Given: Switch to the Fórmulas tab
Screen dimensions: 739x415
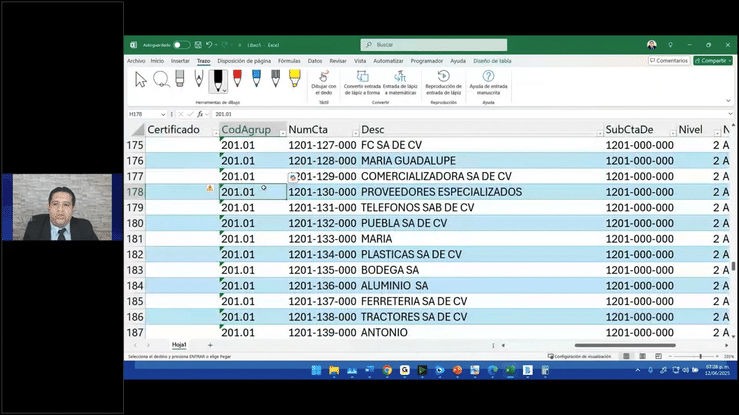Looking at the screenshot, I should 289,61.
